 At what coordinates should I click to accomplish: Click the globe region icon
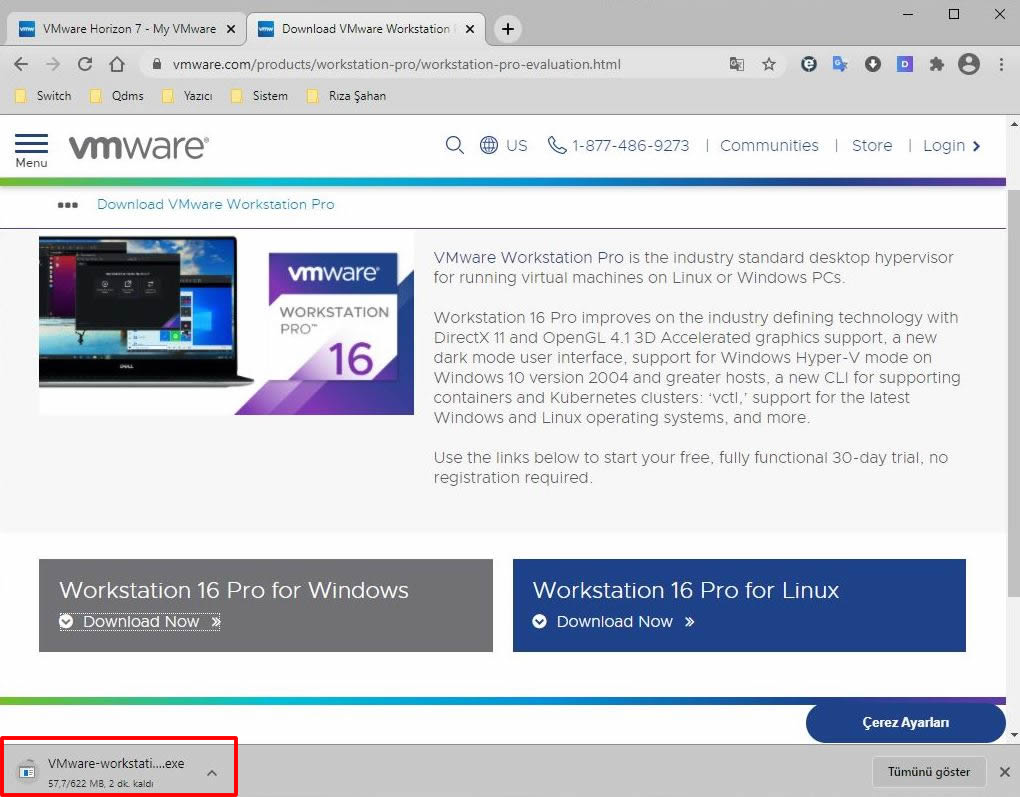point(489,145)
